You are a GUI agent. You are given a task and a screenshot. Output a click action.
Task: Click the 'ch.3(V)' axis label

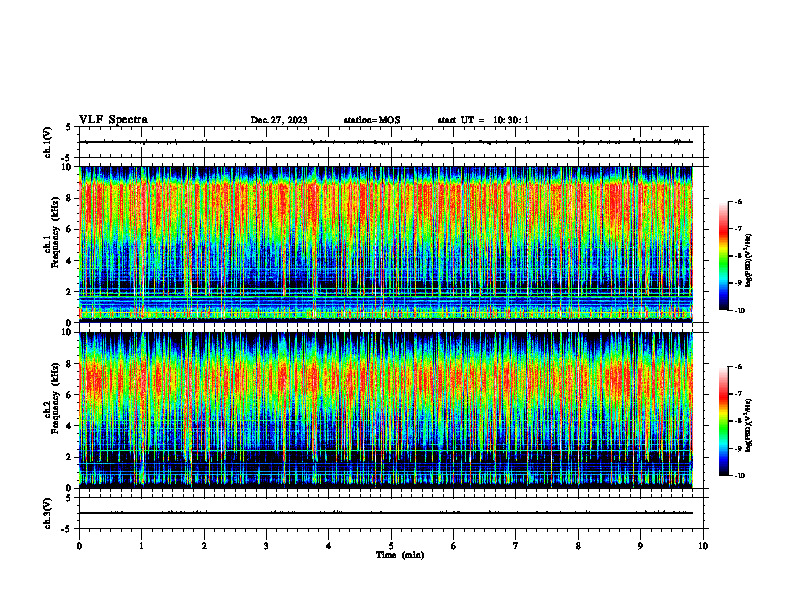point(47,513)
